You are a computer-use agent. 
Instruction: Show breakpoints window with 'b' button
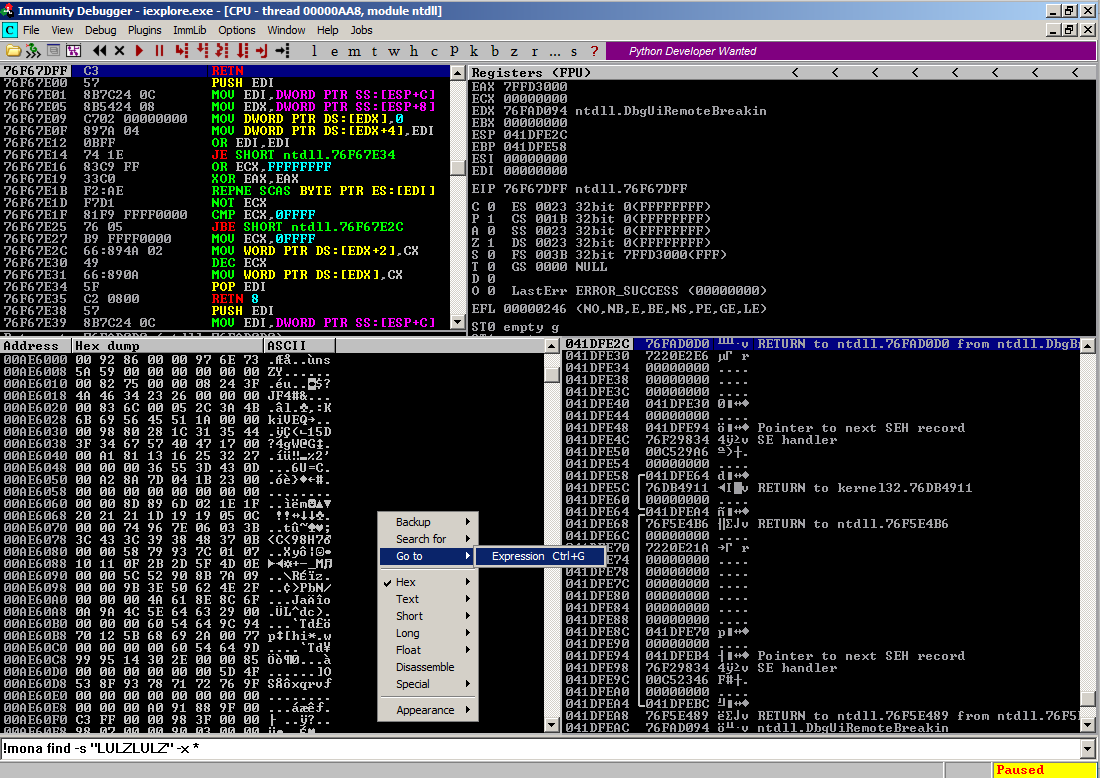tap(495, 50)
